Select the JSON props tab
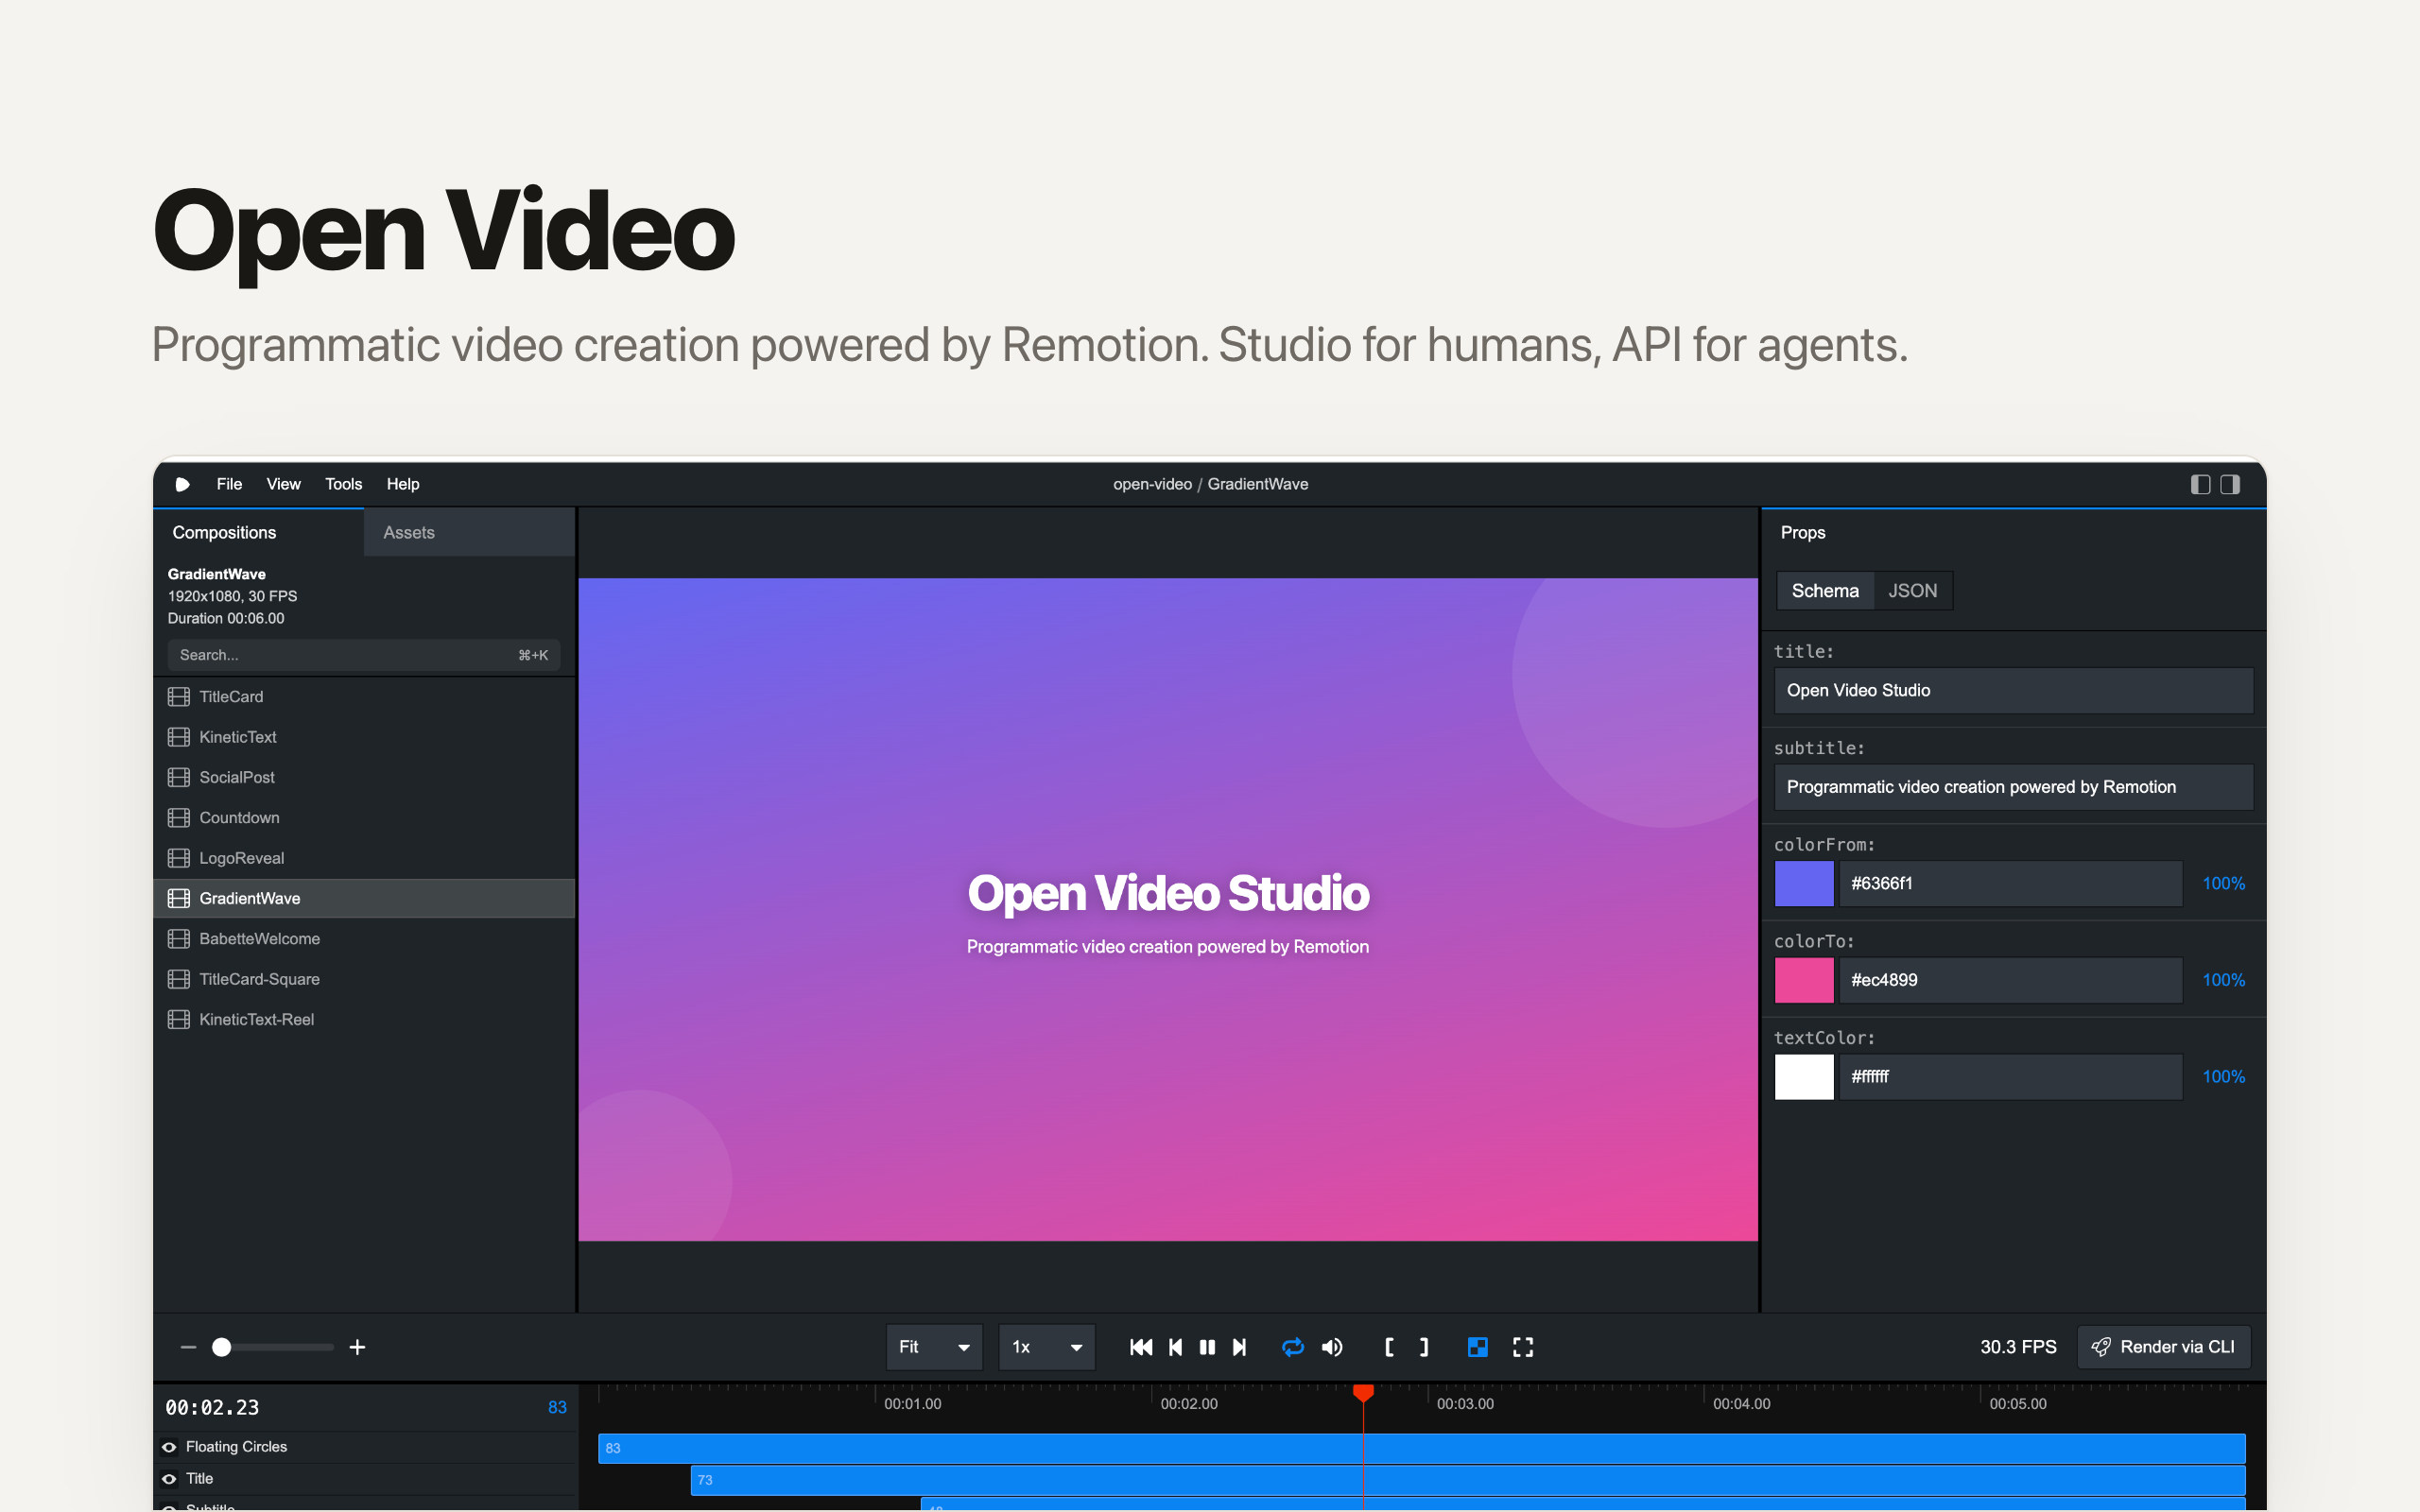 click(1912, 591)
